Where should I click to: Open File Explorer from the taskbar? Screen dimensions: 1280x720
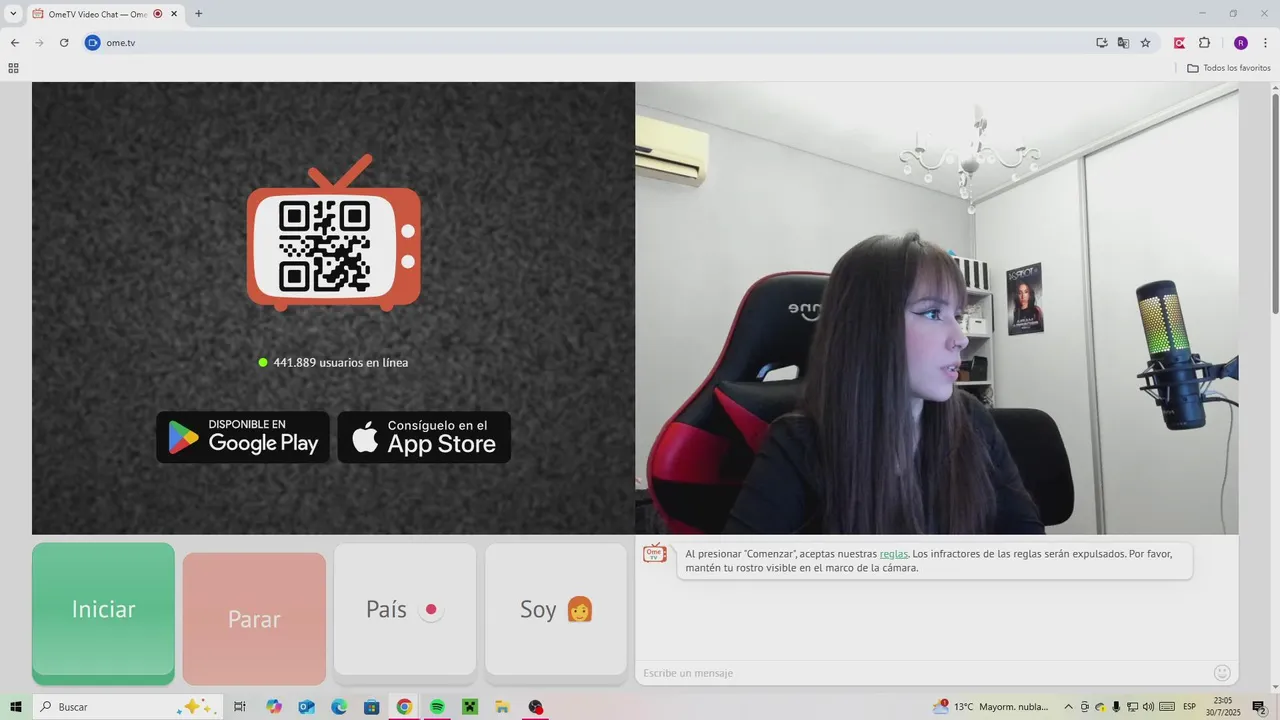[x=502, y=707]
